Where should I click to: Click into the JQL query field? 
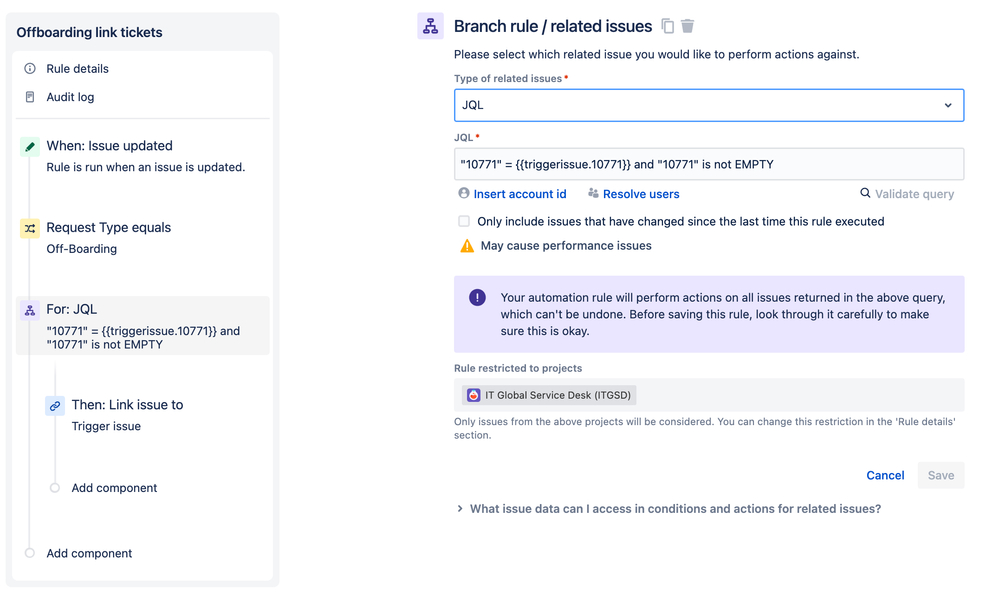point(708,164)
